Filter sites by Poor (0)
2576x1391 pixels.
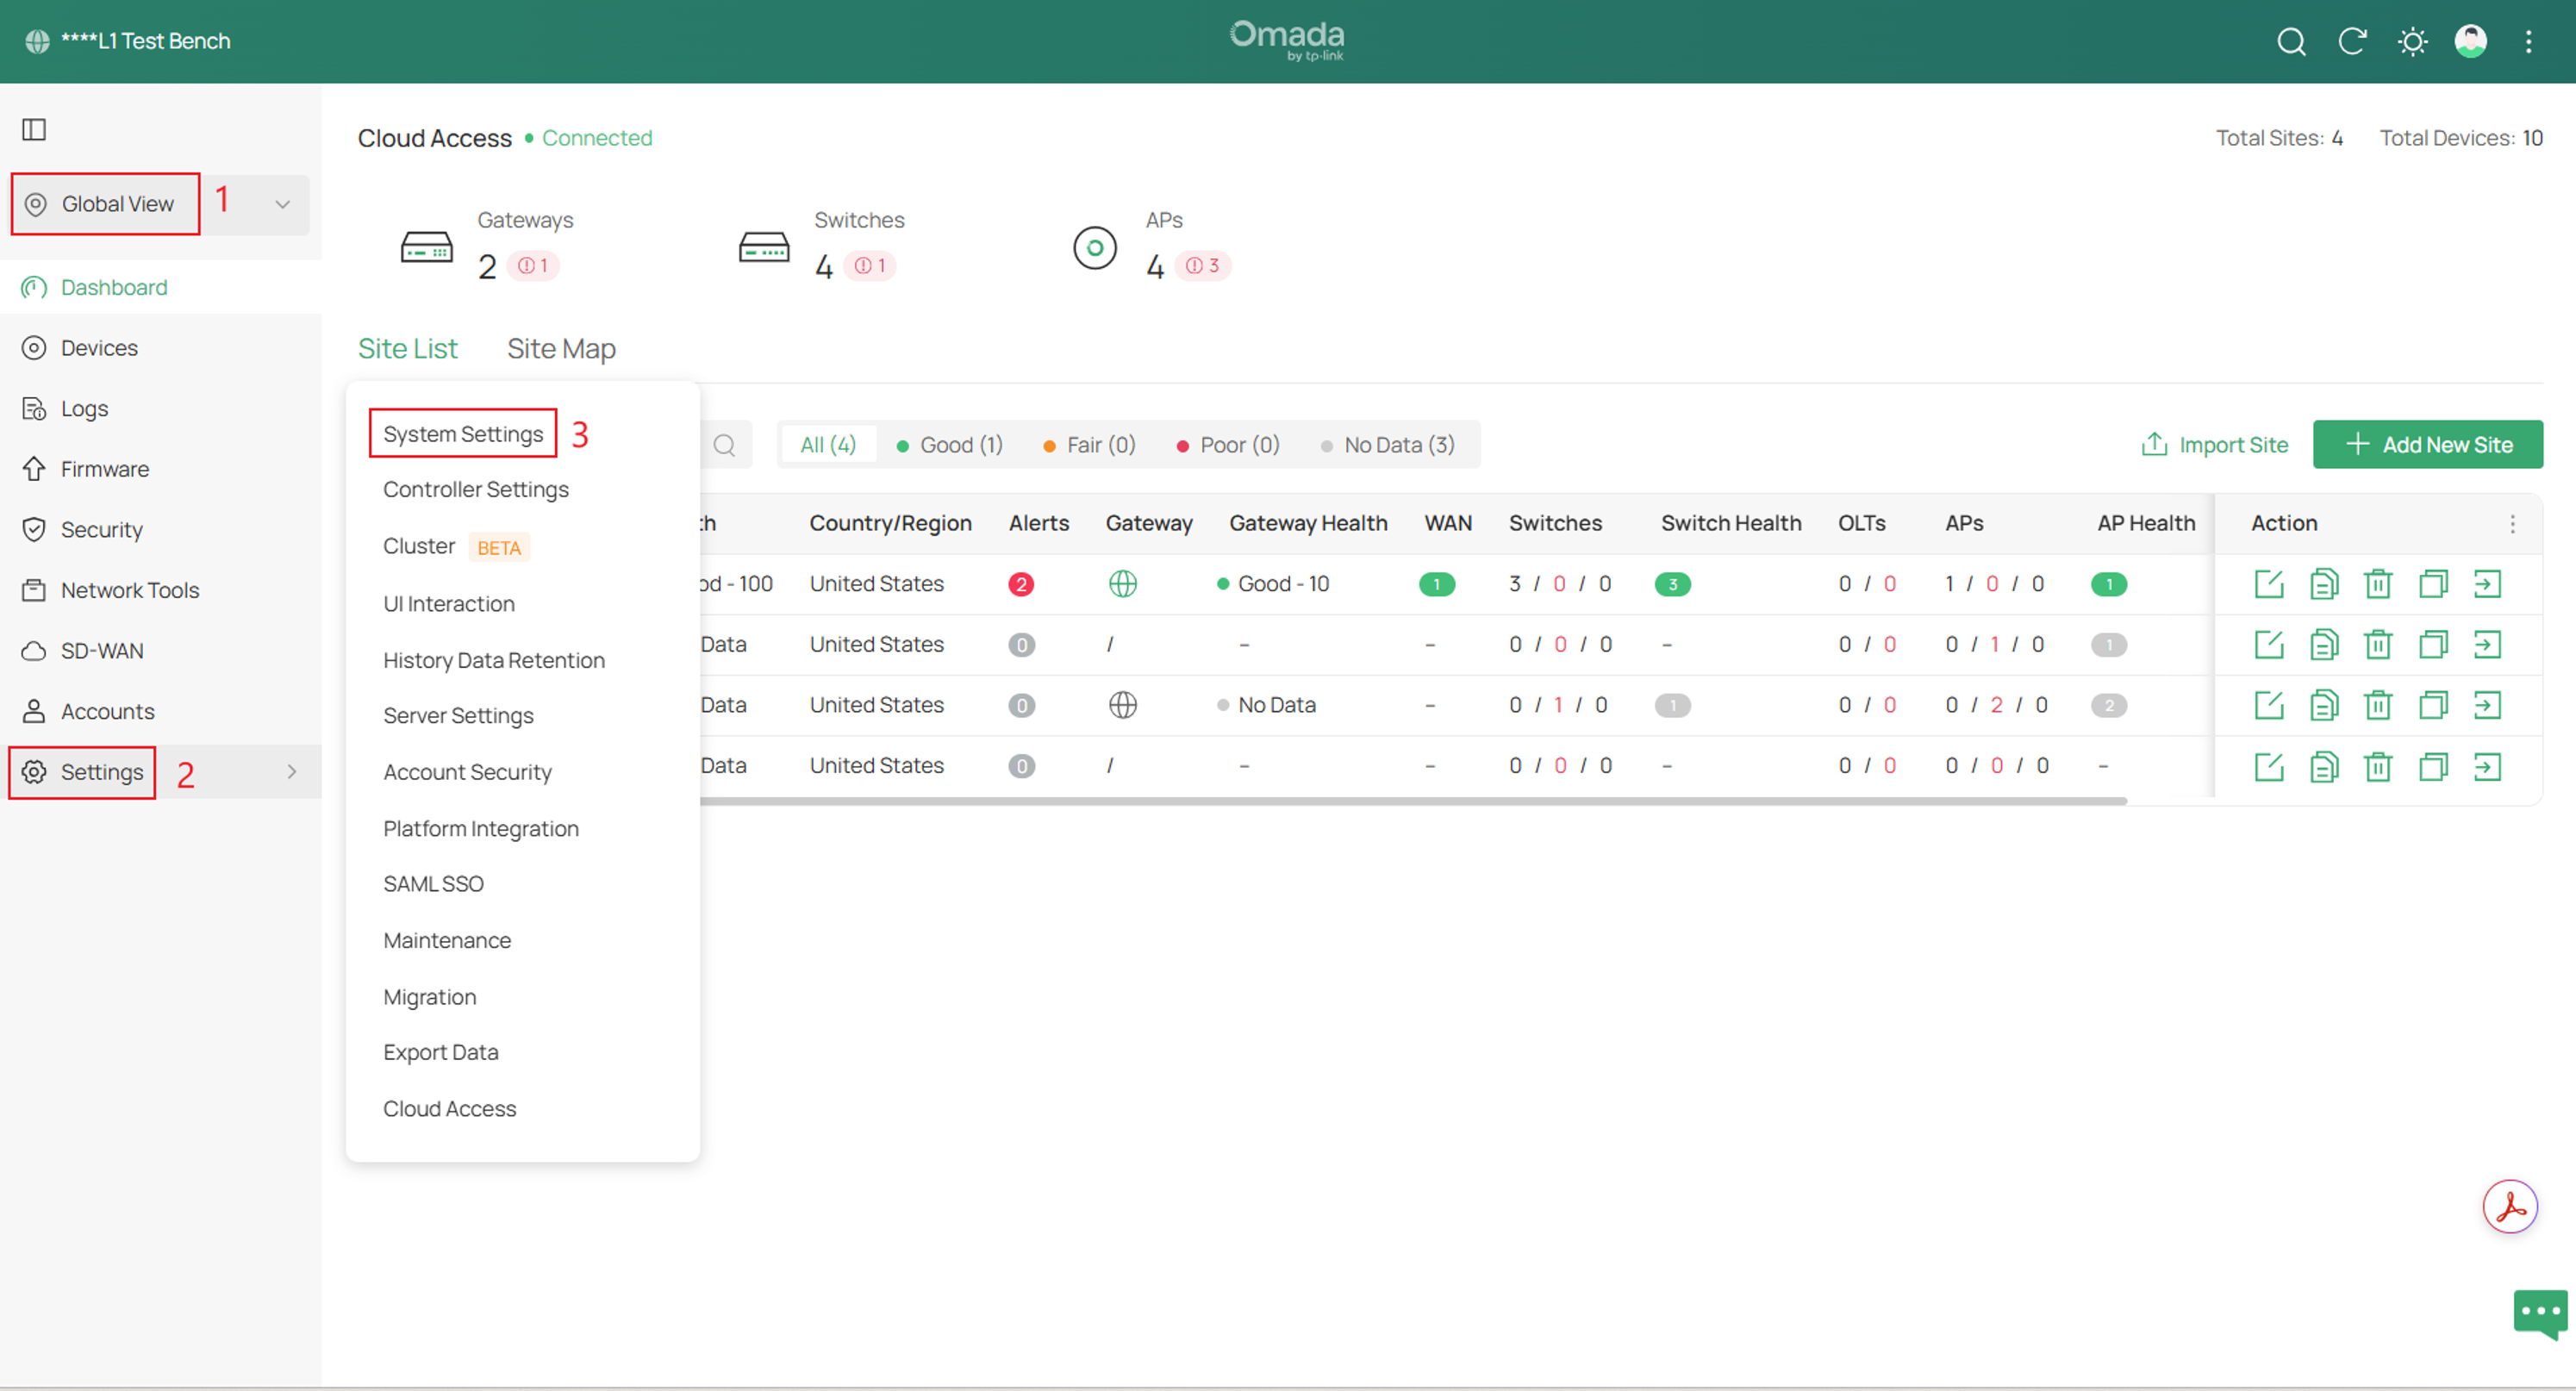click(x=1228, y=445)
